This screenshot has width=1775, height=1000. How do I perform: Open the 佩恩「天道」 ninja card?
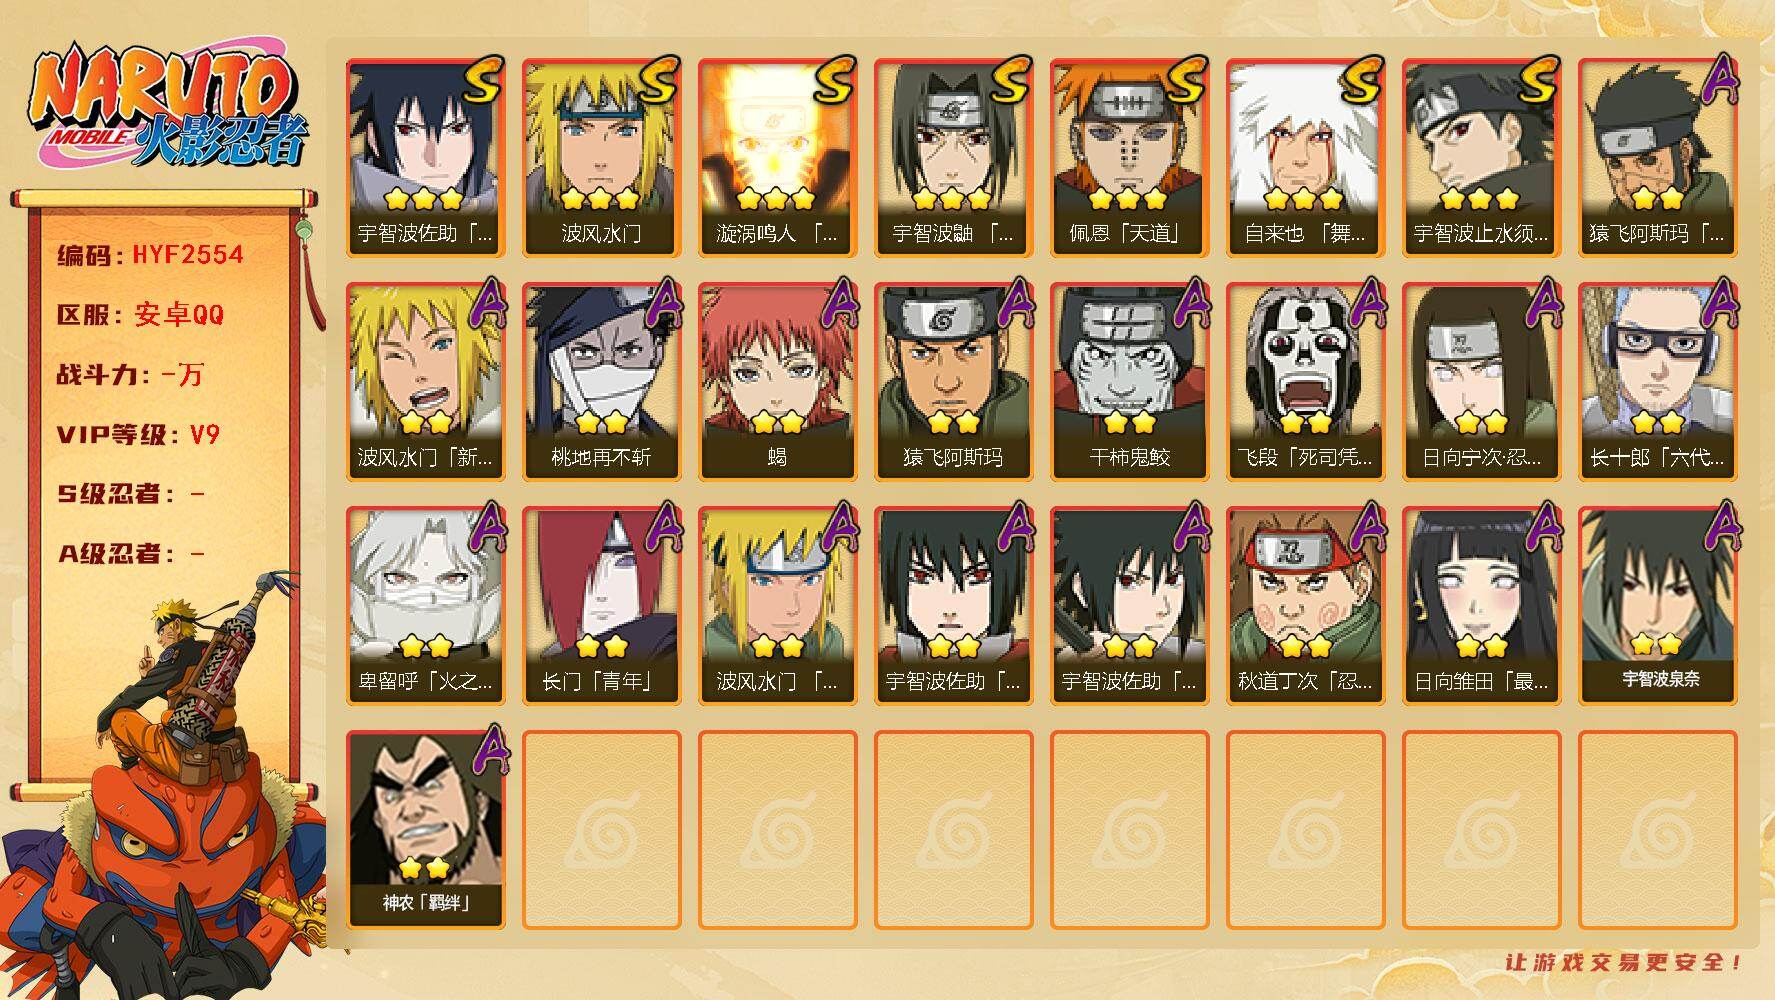[1129, 158]
